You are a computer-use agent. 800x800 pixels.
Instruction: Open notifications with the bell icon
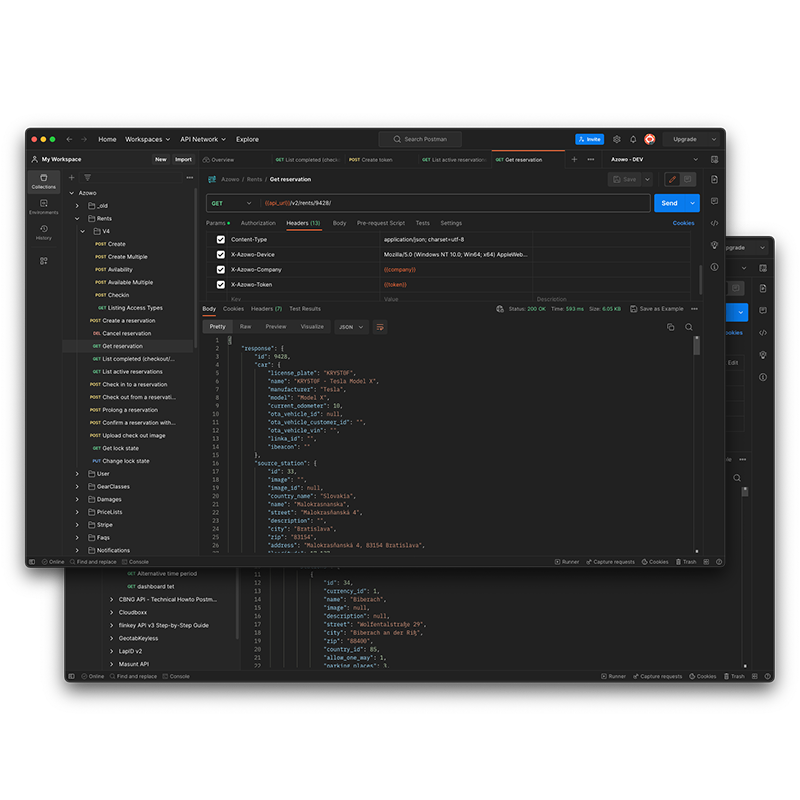[x=633, y=139]
